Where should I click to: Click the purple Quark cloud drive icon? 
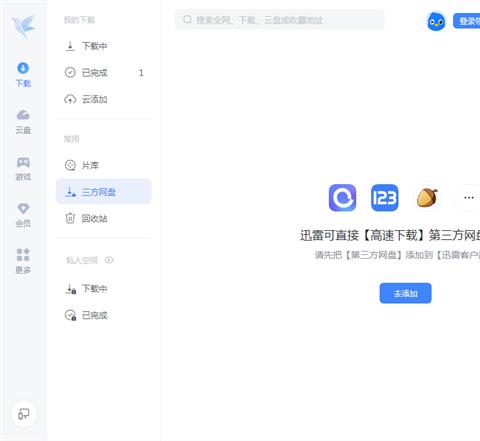point(342,198)
